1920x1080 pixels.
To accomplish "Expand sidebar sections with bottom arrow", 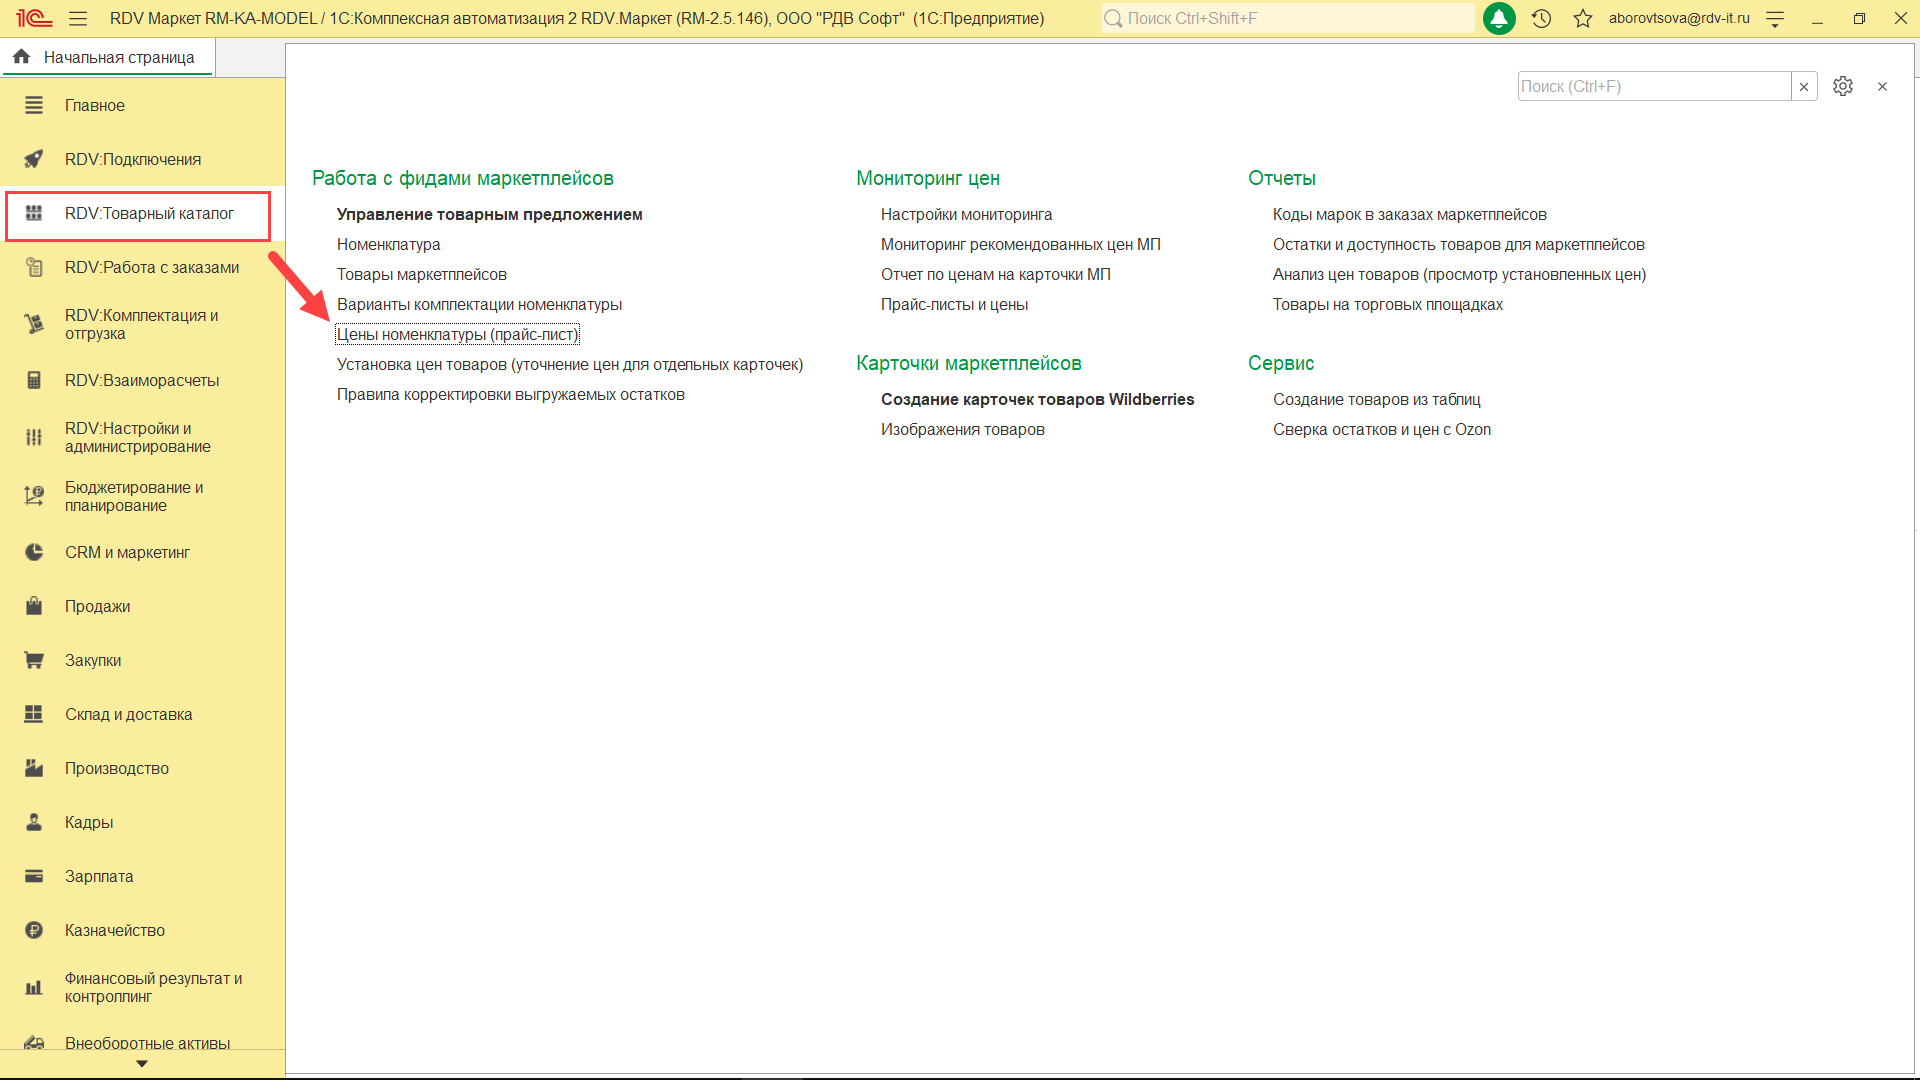I will pos(141,1064).
